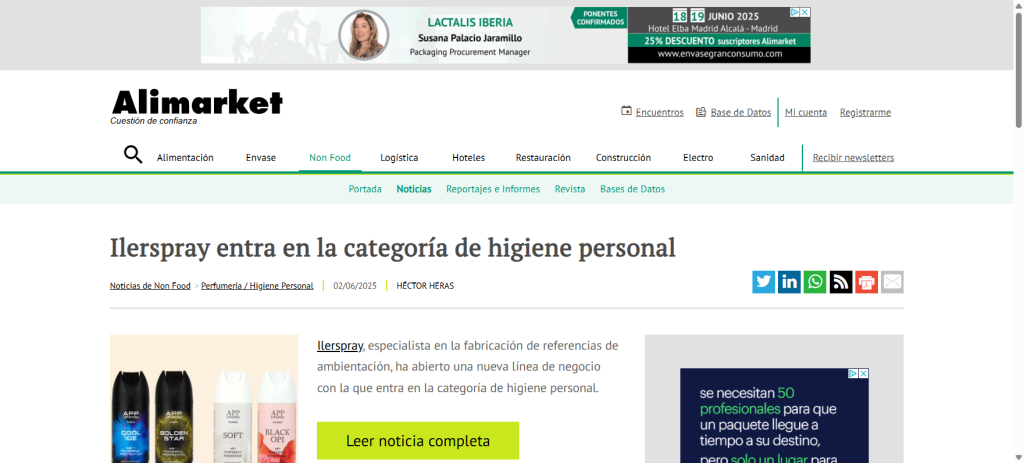
Task: Select the Non Food section
Action: pos(330,157)
